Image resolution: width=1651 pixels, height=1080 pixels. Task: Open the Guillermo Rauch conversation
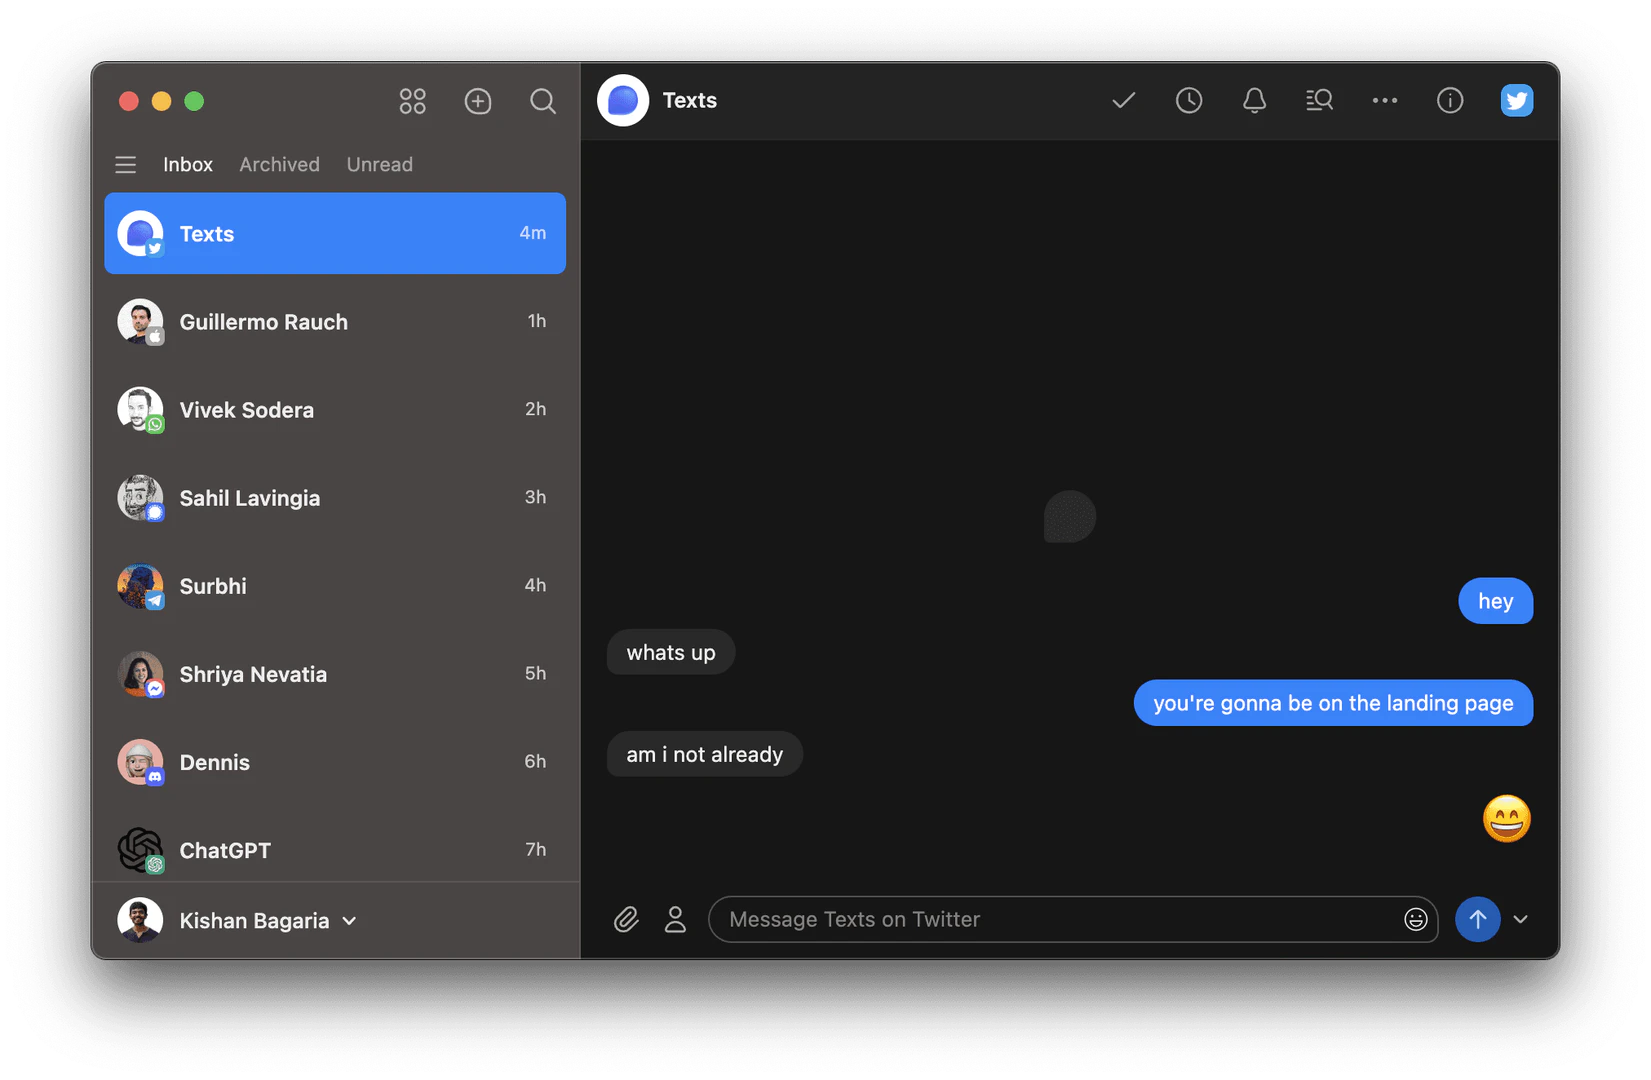point(263,322)
